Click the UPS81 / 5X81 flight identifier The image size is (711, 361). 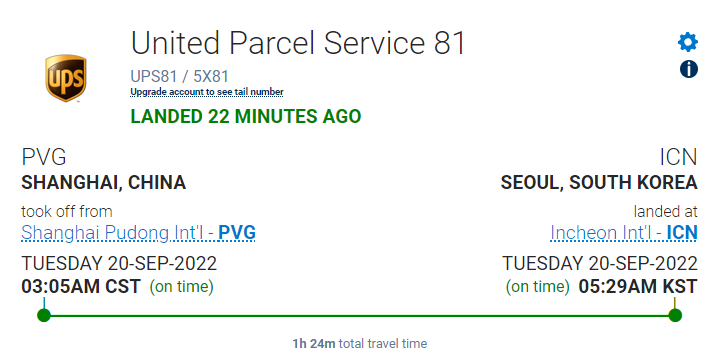coord(180,76)
